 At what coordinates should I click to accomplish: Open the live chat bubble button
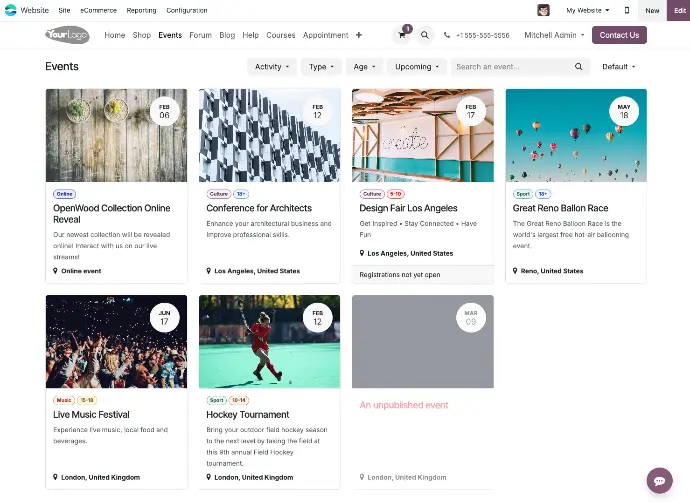click(659, 481)
